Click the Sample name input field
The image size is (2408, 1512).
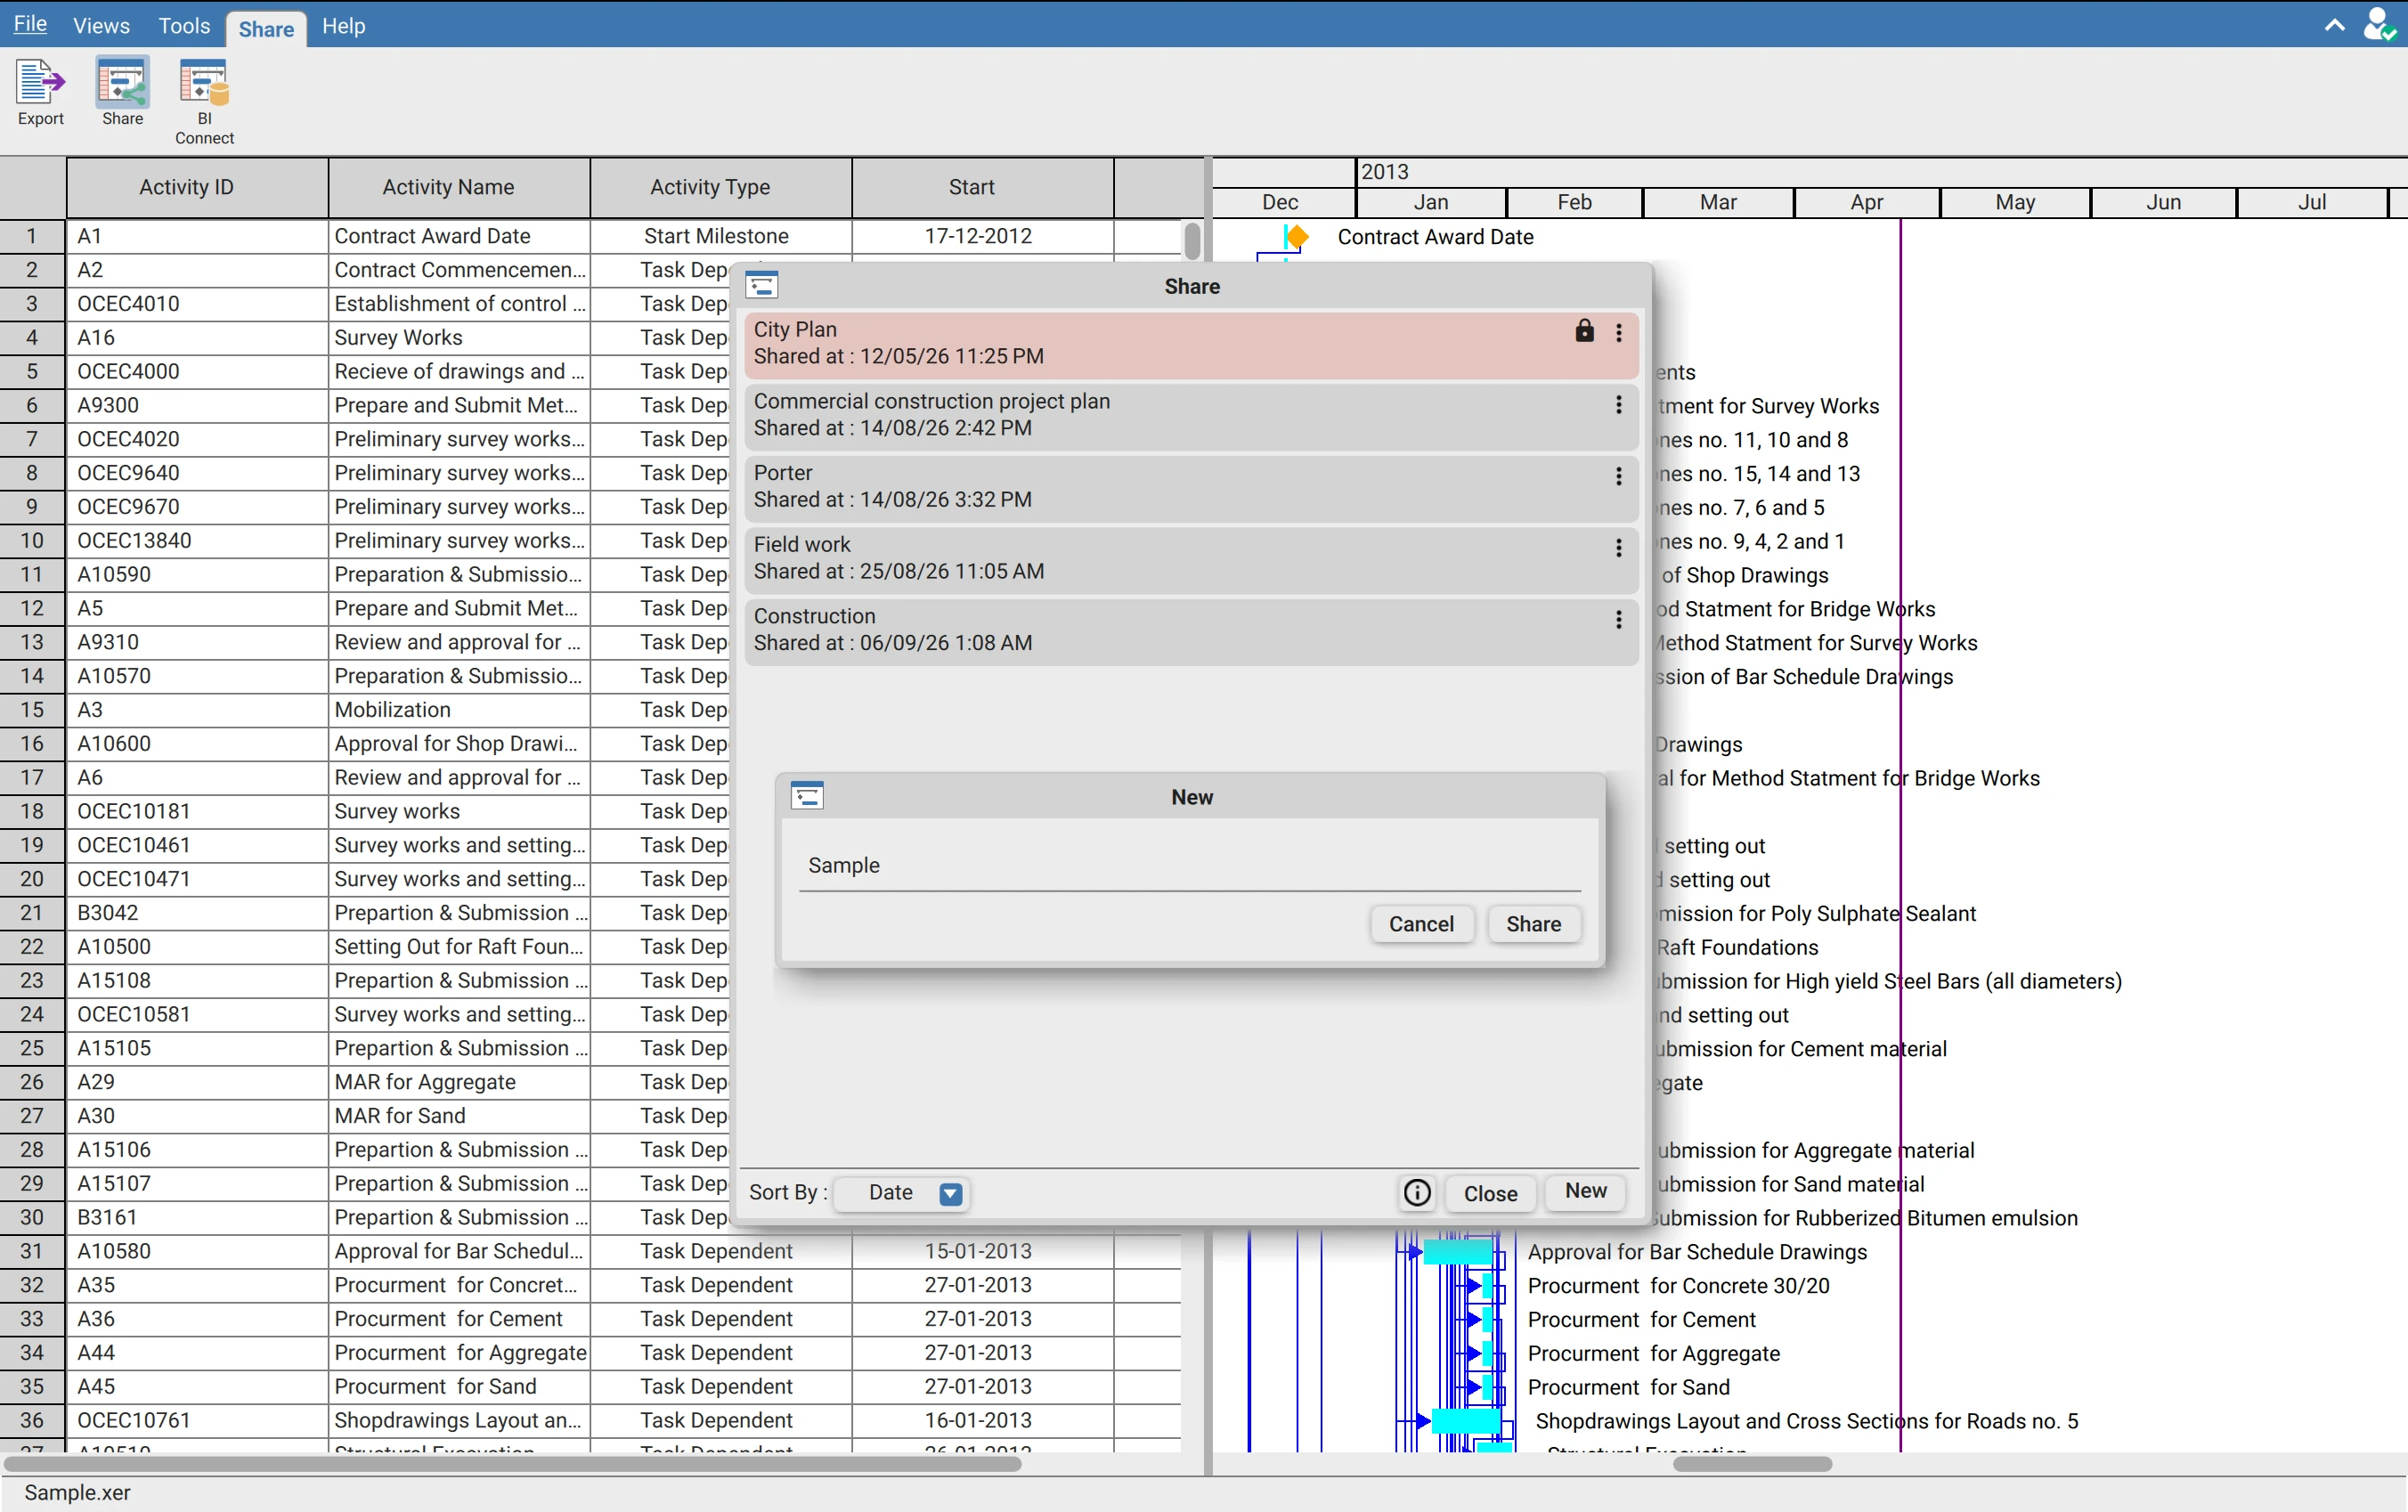point(1190,866)
